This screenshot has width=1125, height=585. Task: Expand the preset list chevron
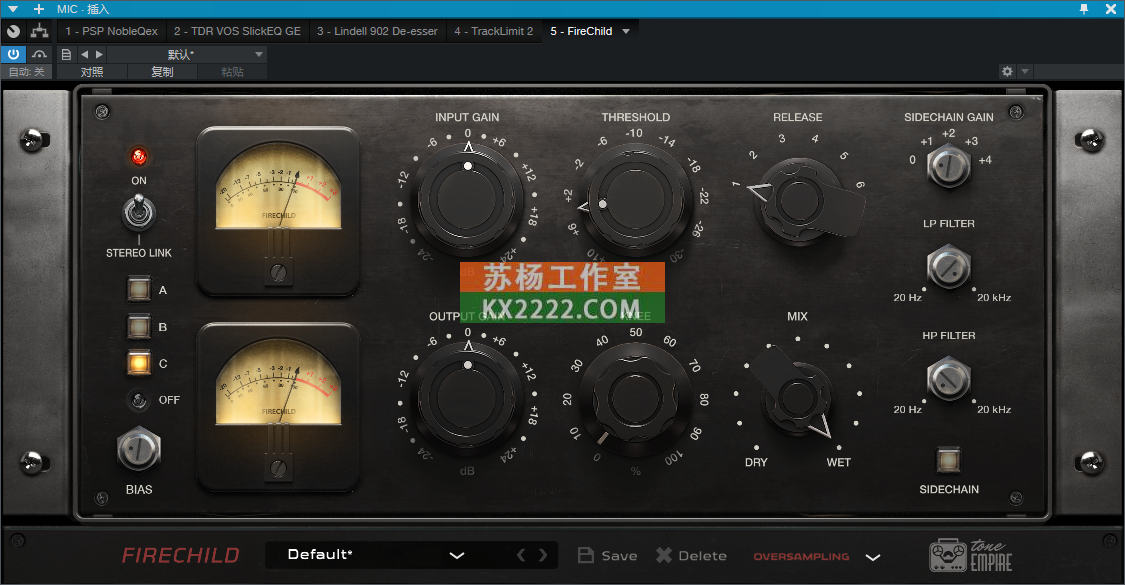click(x=457, y=556)
